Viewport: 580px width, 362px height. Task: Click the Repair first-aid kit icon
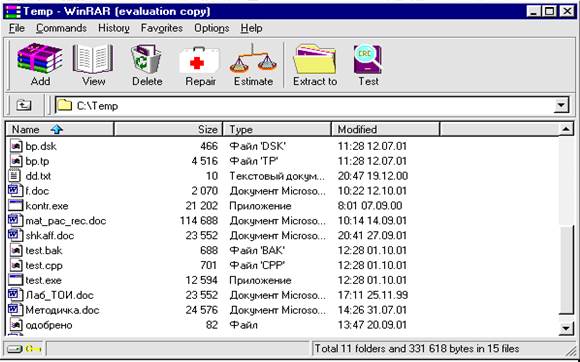click(x=199, y=61)
